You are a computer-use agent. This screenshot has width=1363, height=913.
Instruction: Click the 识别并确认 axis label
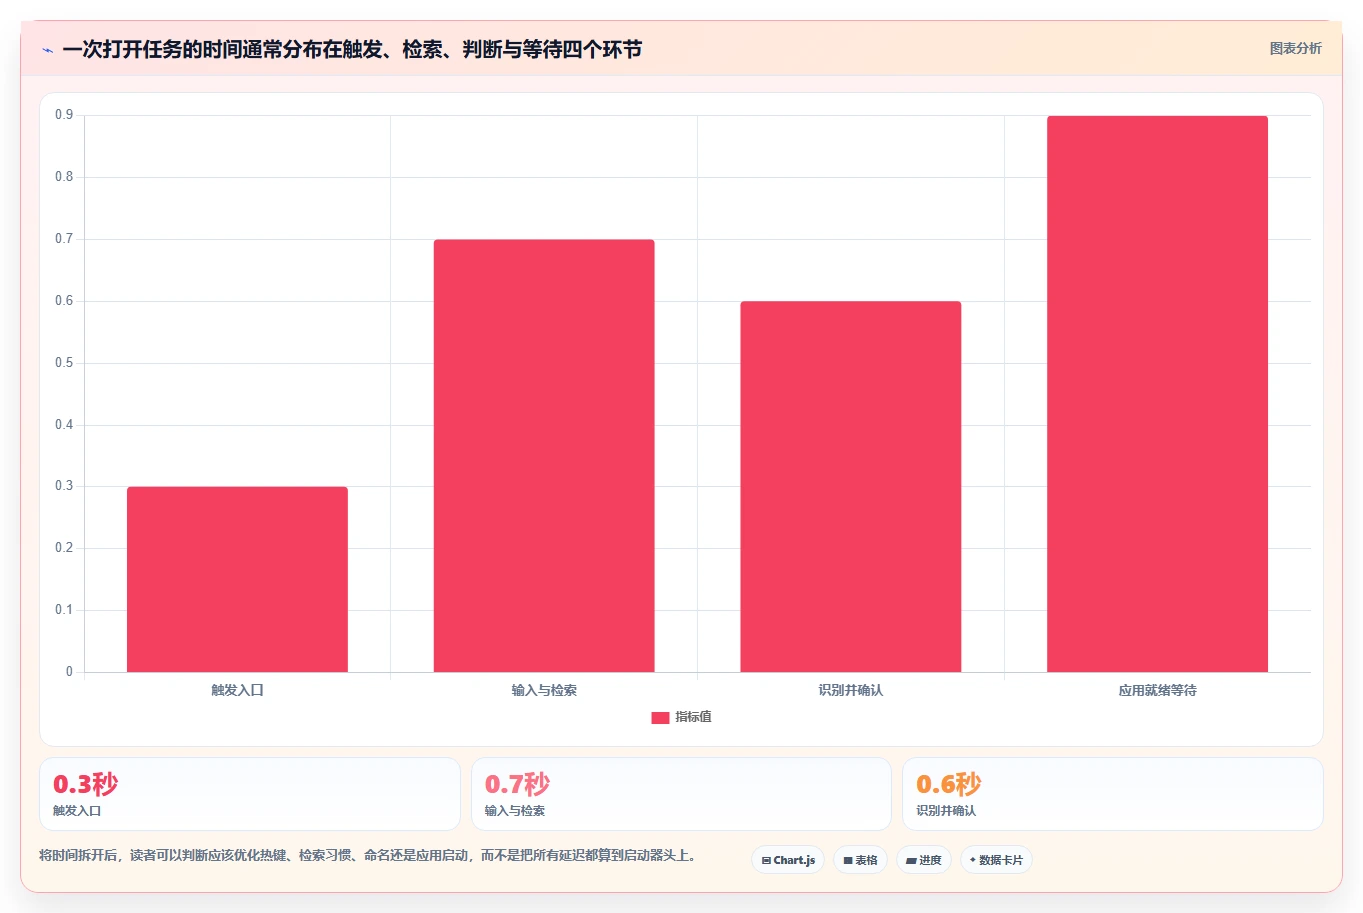(851, 690)
